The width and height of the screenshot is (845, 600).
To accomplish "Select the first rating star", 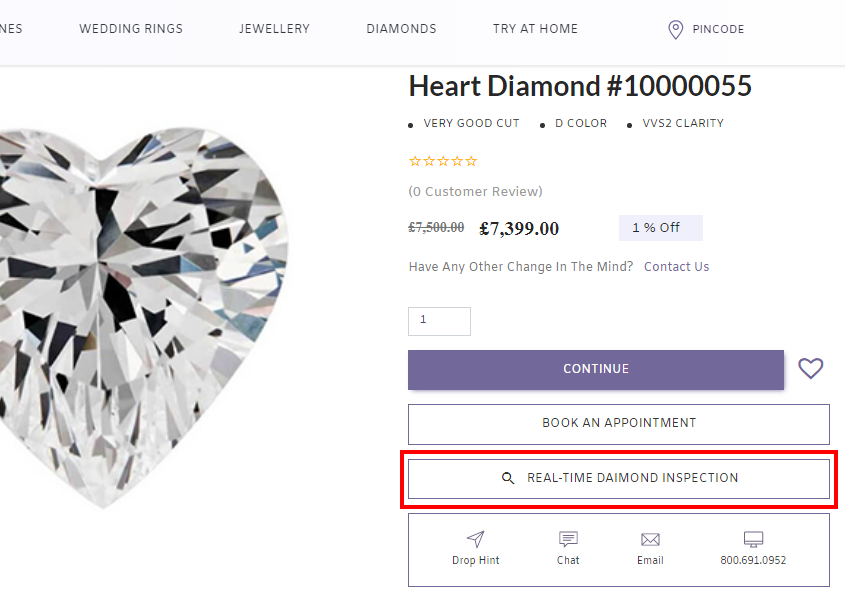I will click(413, 161).
